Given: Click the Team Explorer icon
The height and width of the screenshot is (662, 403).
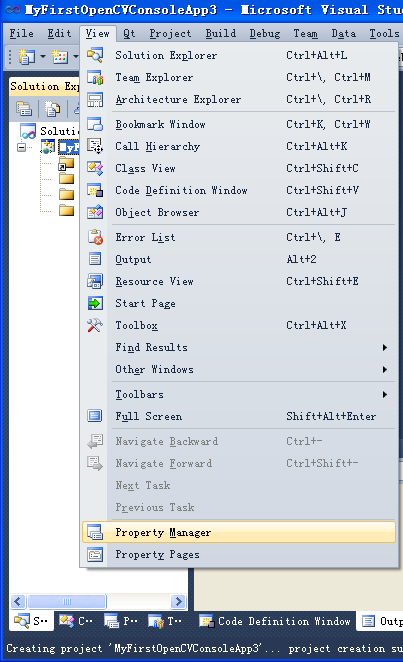Looking at the screenshot, I should pos(95,77).
